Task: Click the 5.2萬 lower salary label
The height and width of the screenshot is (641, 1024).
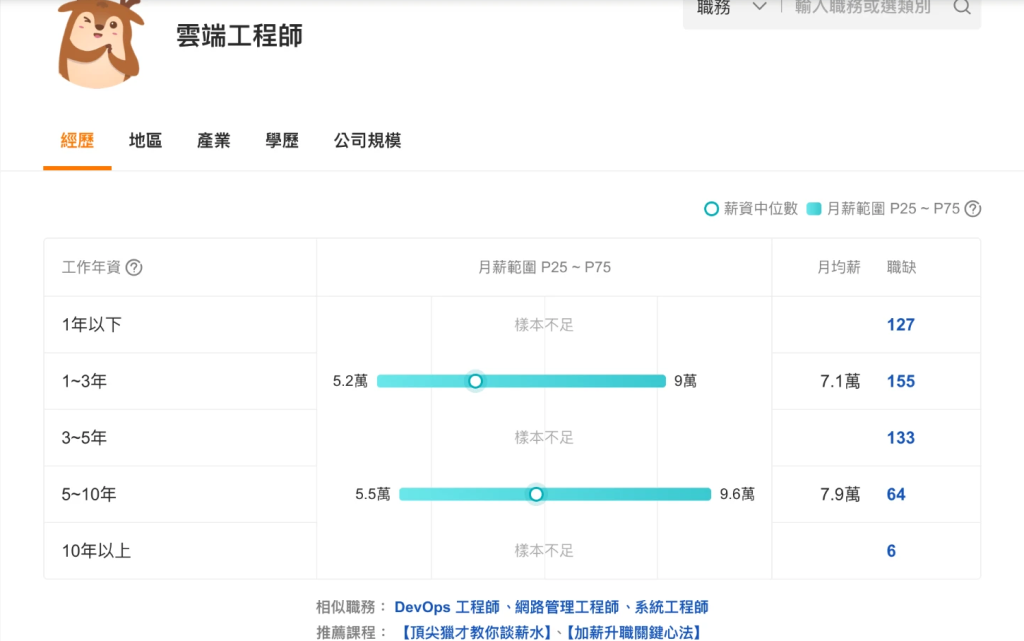Action: (350, 381)
